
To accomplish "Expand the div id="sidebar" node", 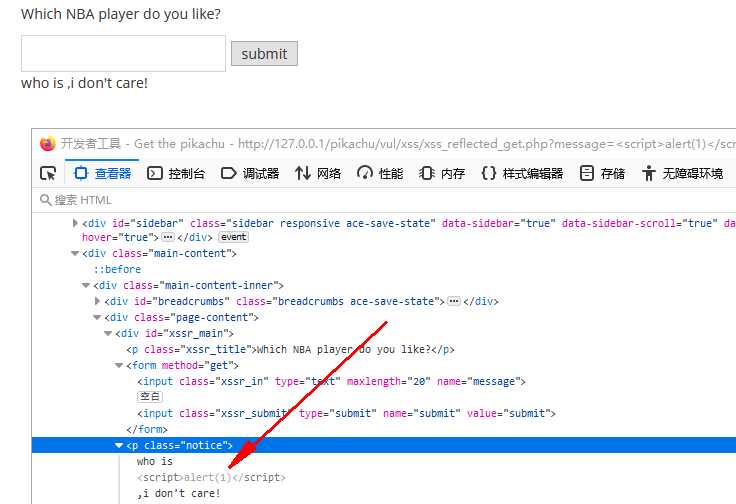I will click(75, 223).
